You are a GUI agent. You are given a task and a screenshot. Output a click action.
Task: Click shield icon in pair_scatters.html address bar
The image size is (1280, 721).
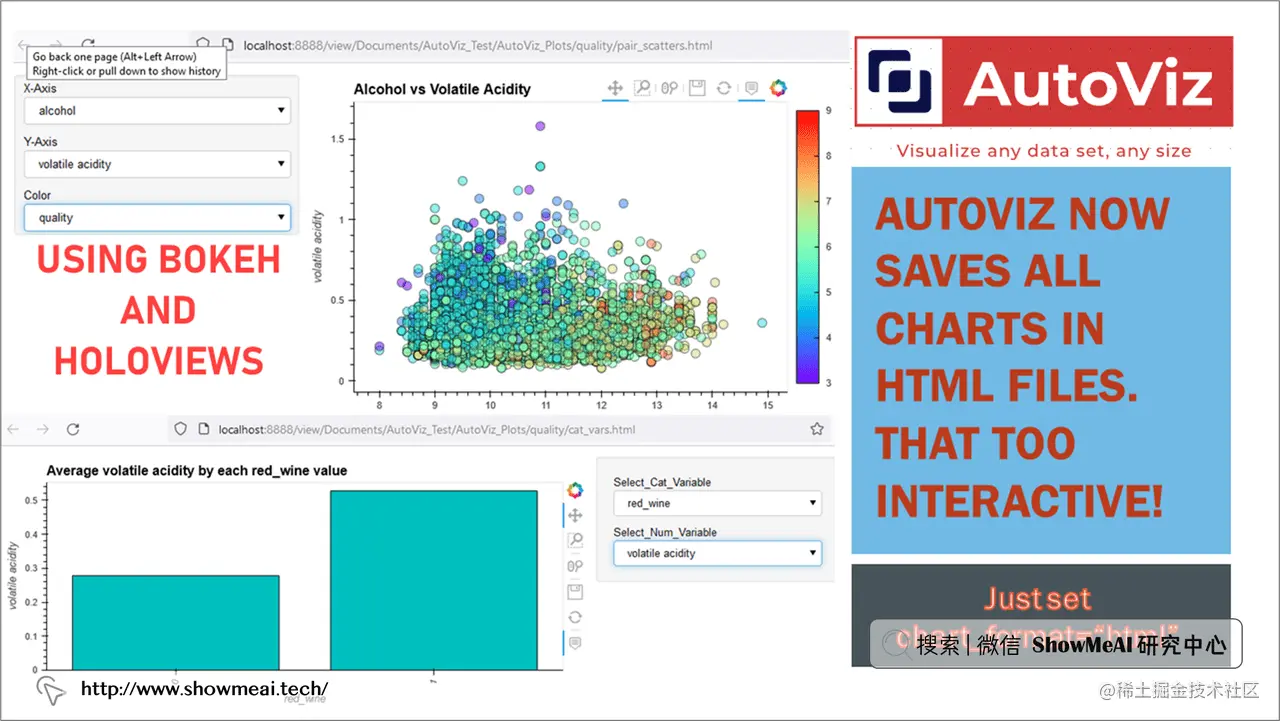pyautogui.click(x=203, y=45)
